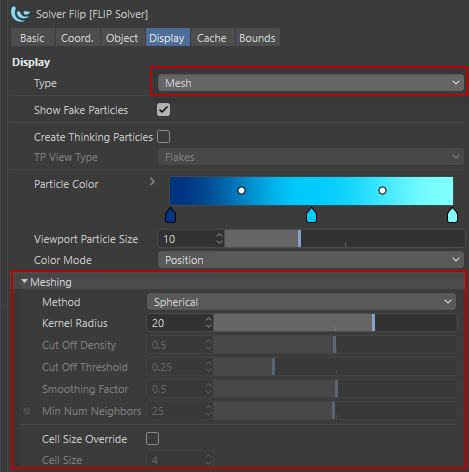The image size is (469, 472).
Task: Open the Meshing Method dropdown
Action: 301,302
